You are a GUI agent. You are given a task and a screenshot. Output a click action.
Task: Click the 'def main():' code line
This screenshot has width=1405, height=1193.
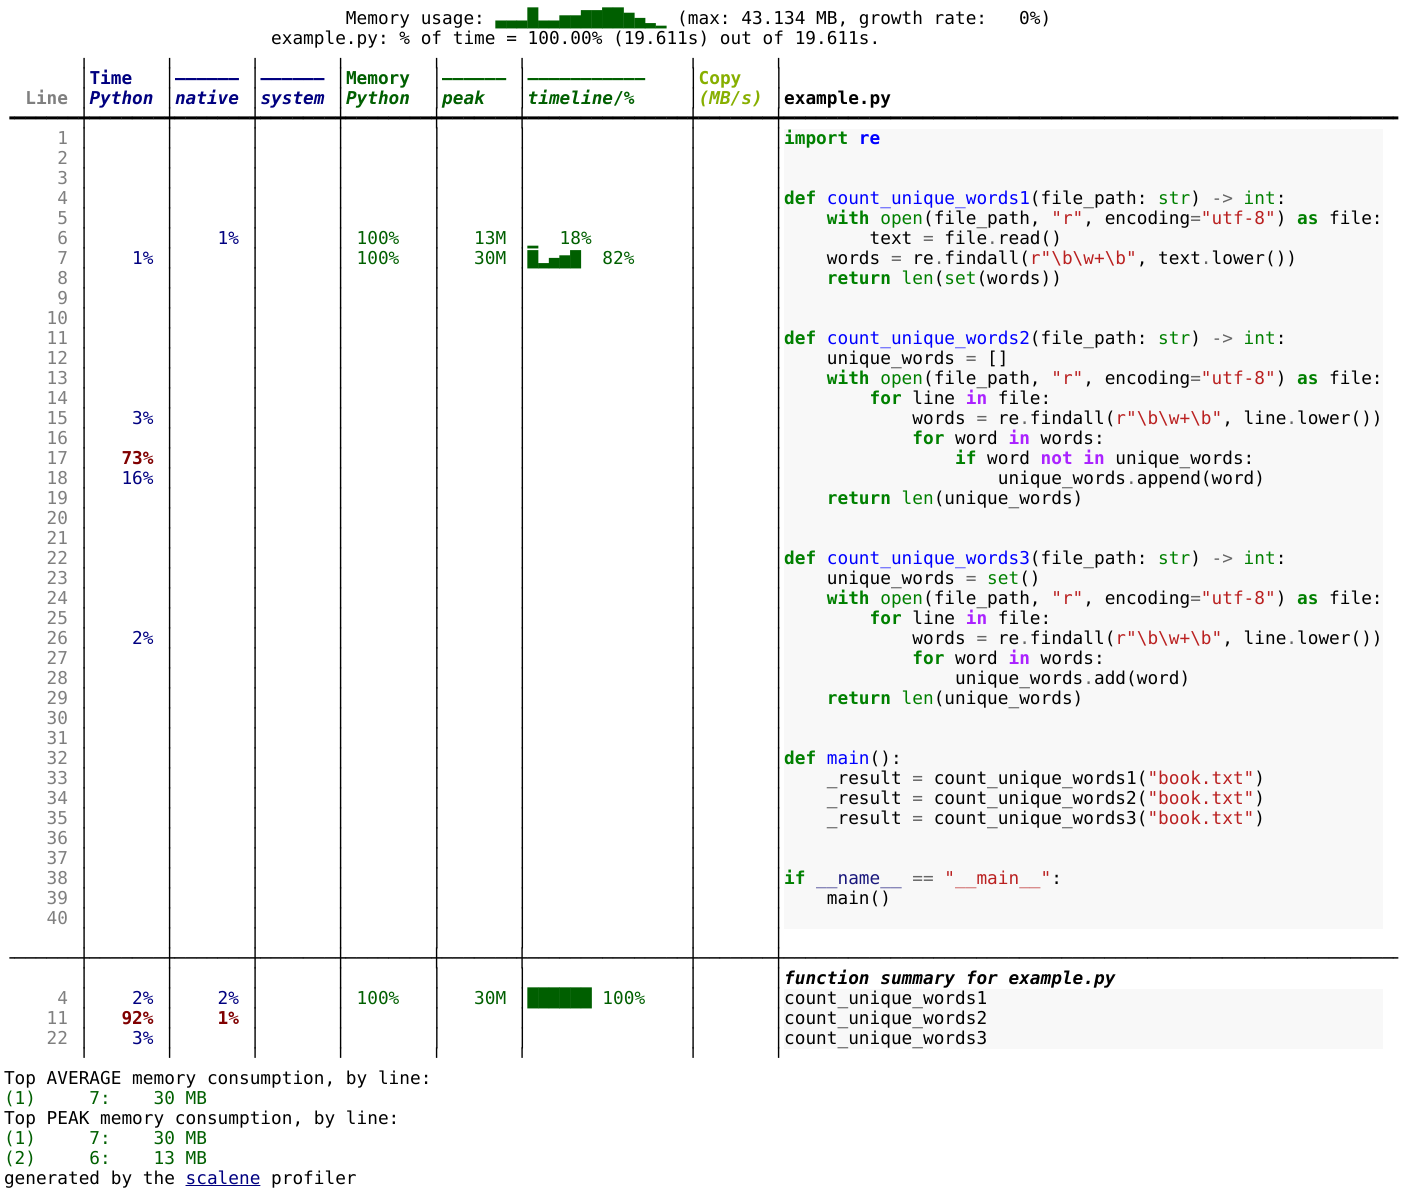[842, 758]
